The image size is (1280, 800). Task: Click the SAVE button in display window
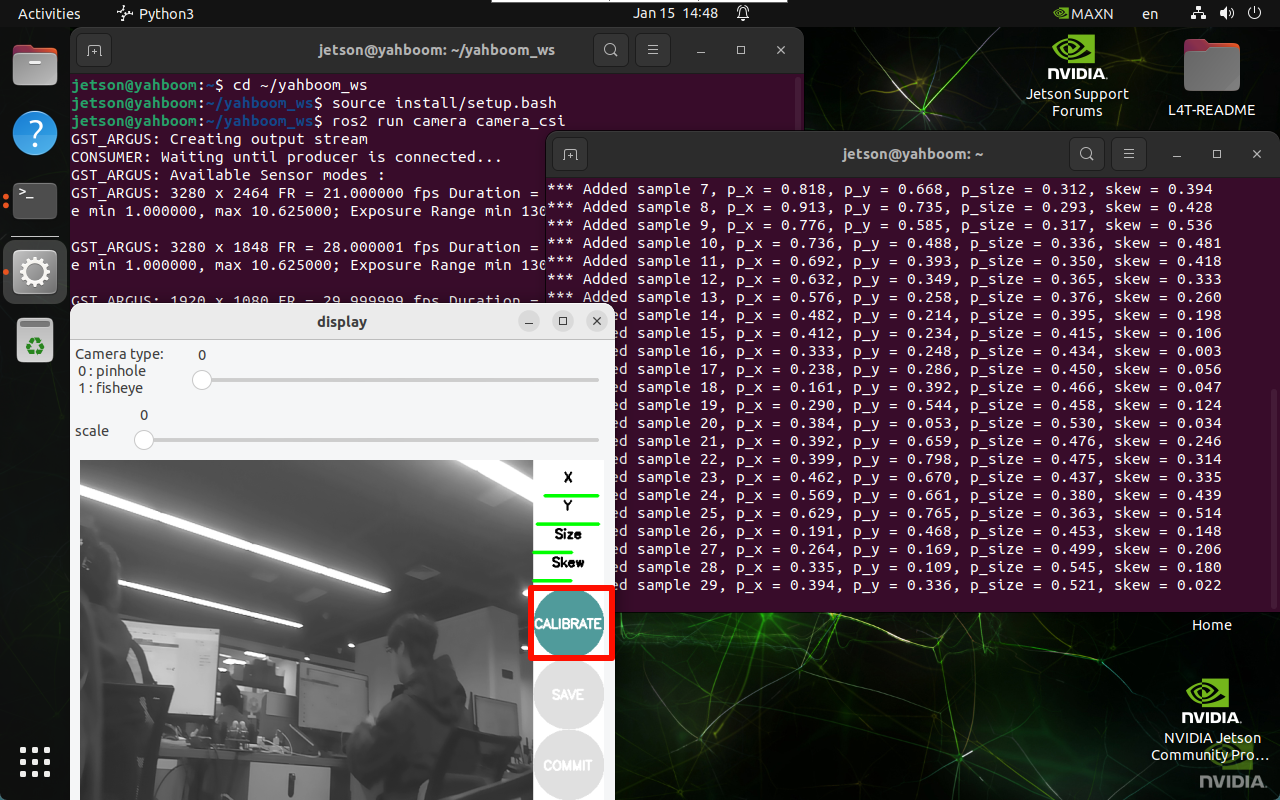click(569, 694)
